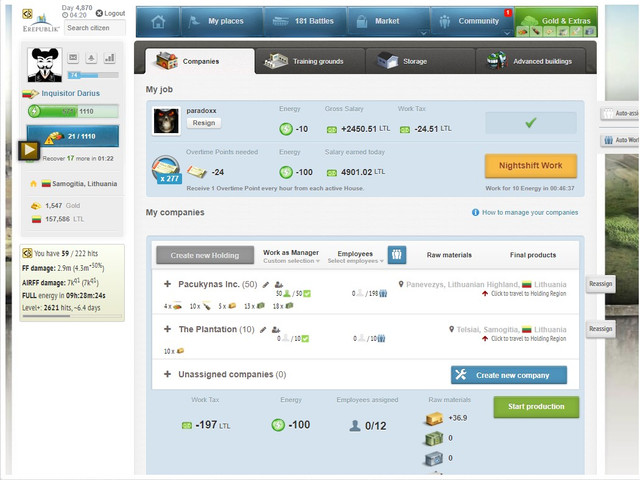This screenshot has width=640, height=480.
Task: Click the eRepublik logo
Action: click(41, 24)
